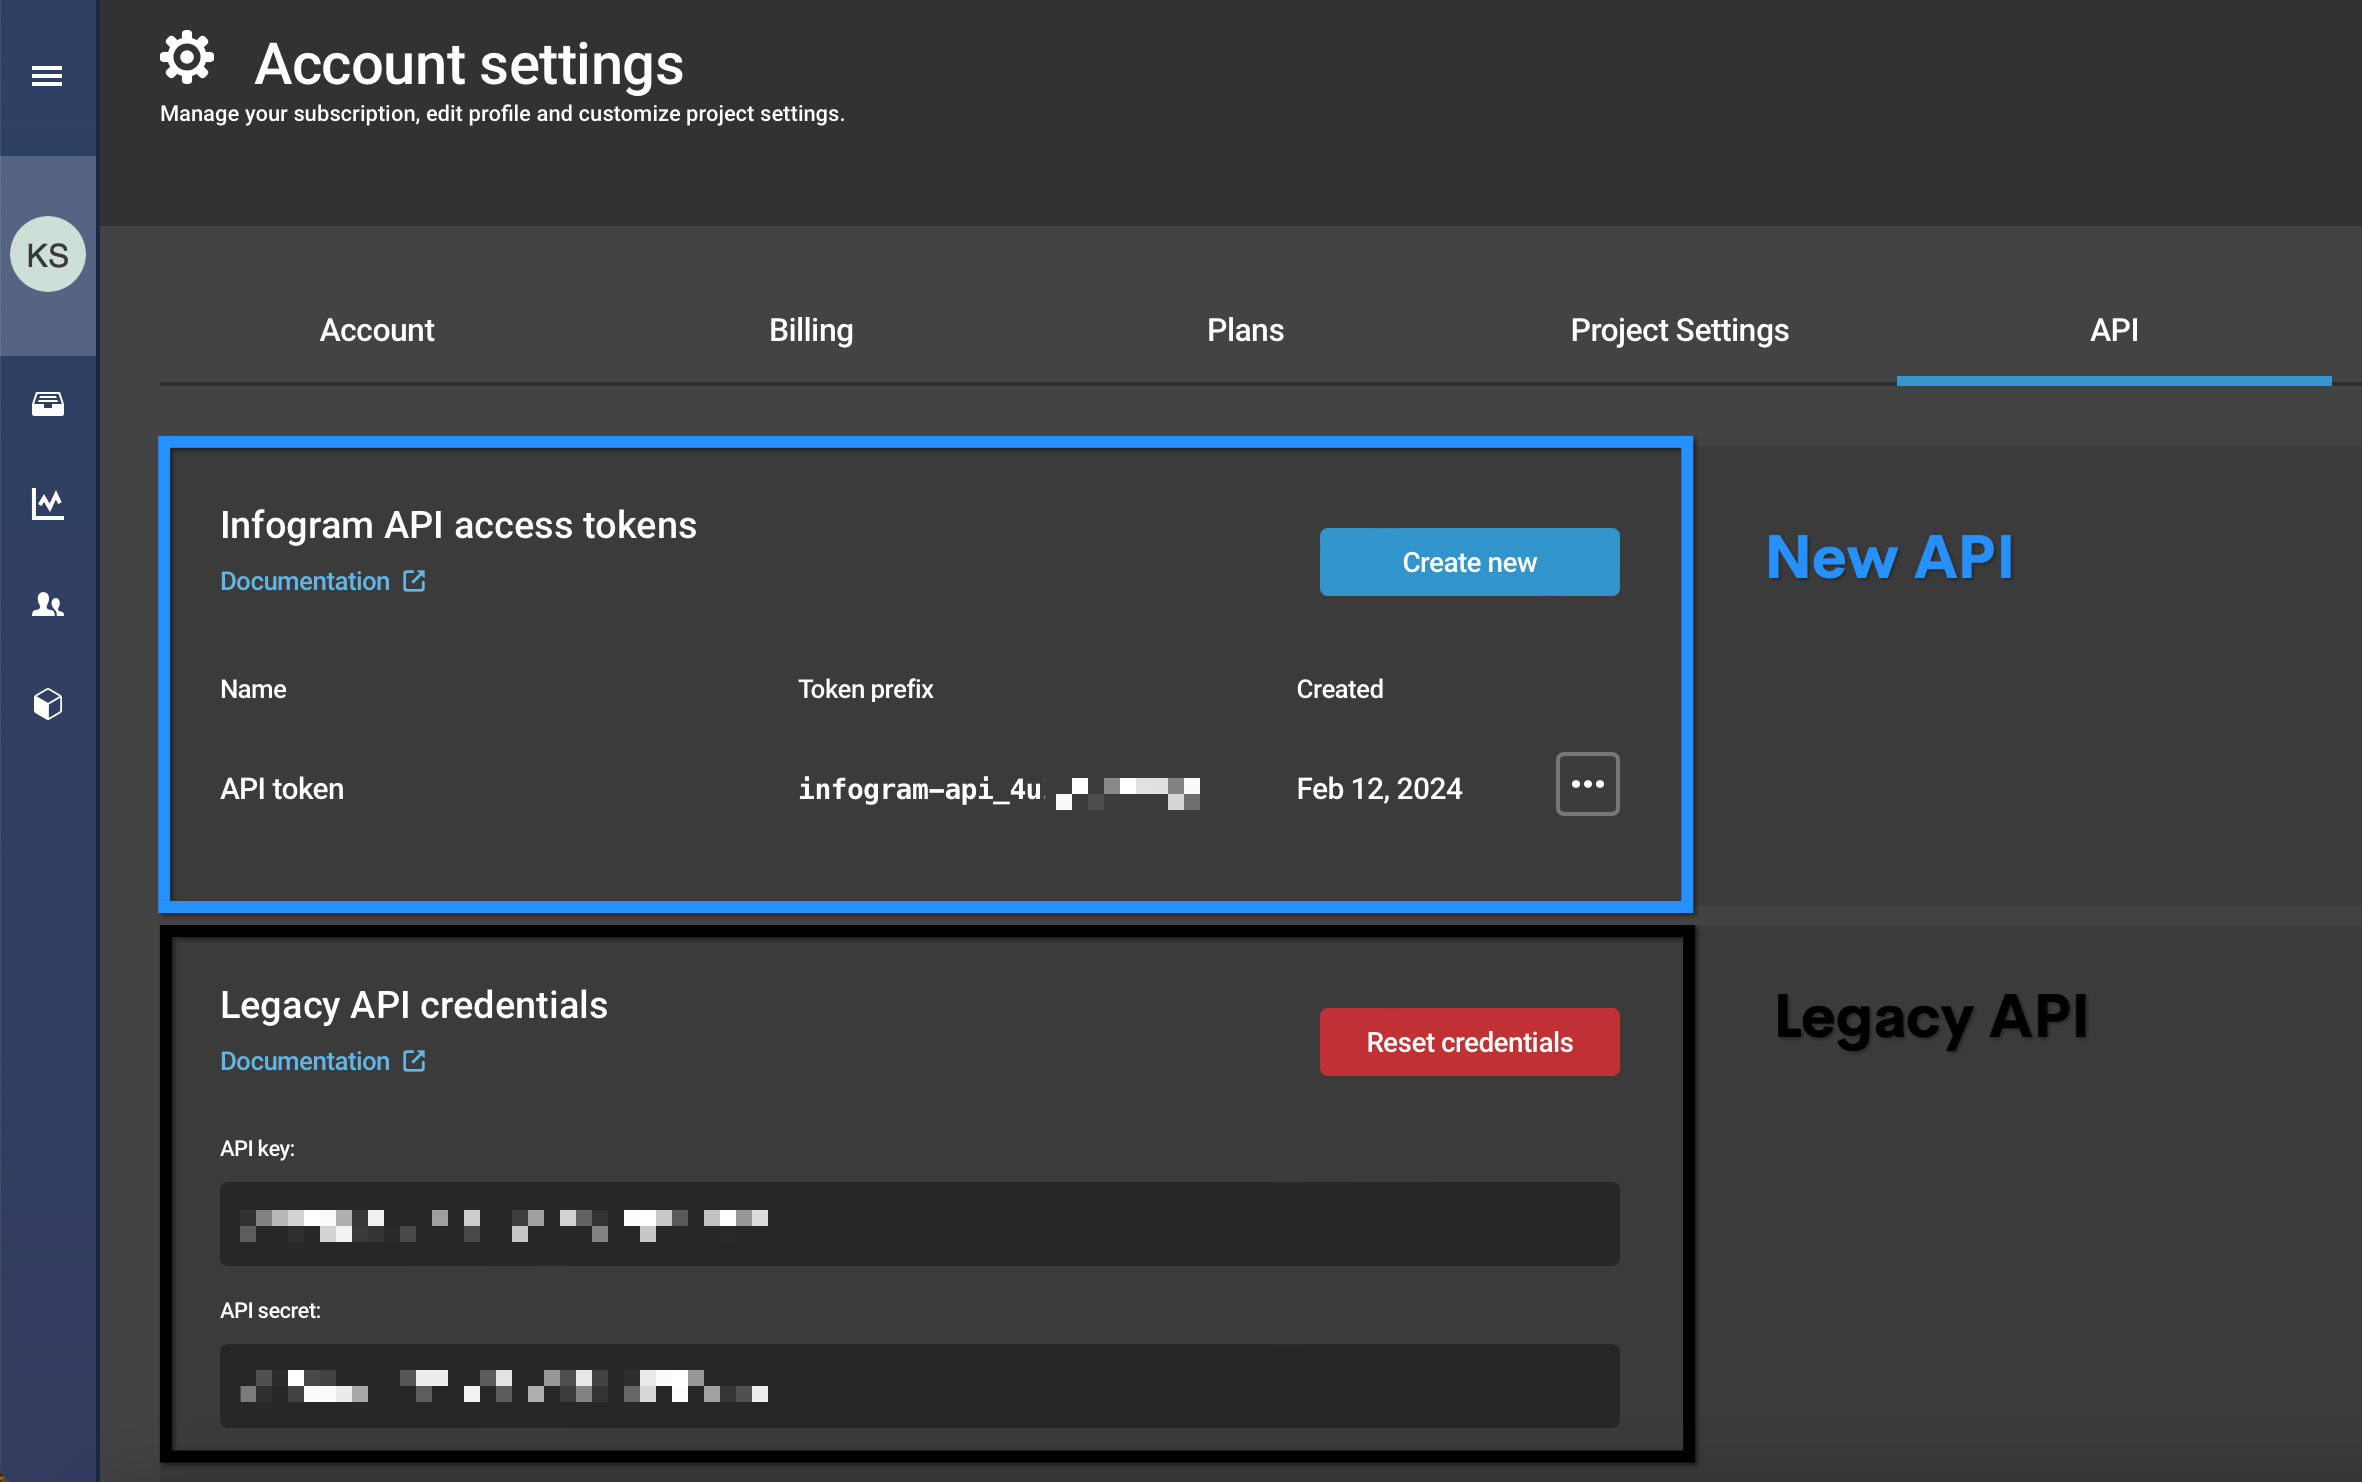
Task: Open the cube icon in sidebar
Action: click(47, 704)
